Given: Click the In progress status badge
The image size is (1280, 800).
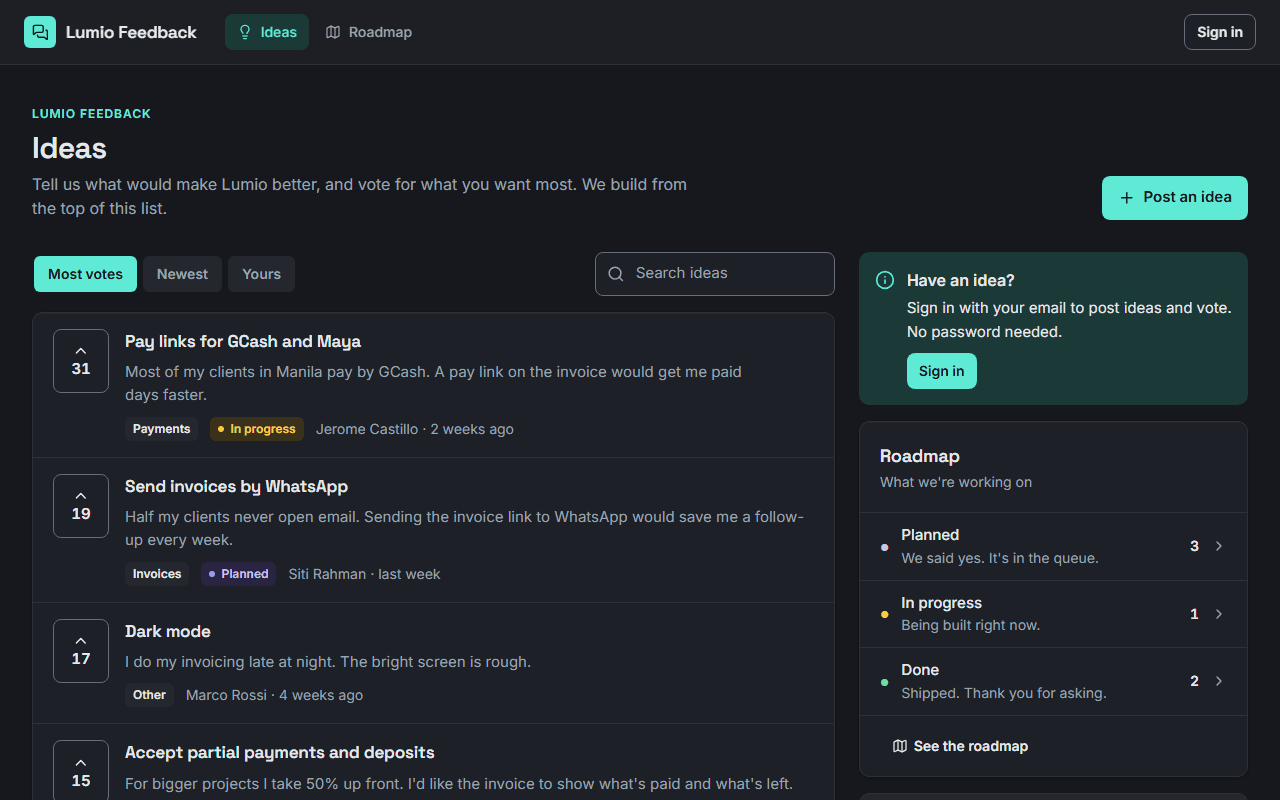Looking at the screenshot, I should (x=257, y=429).
